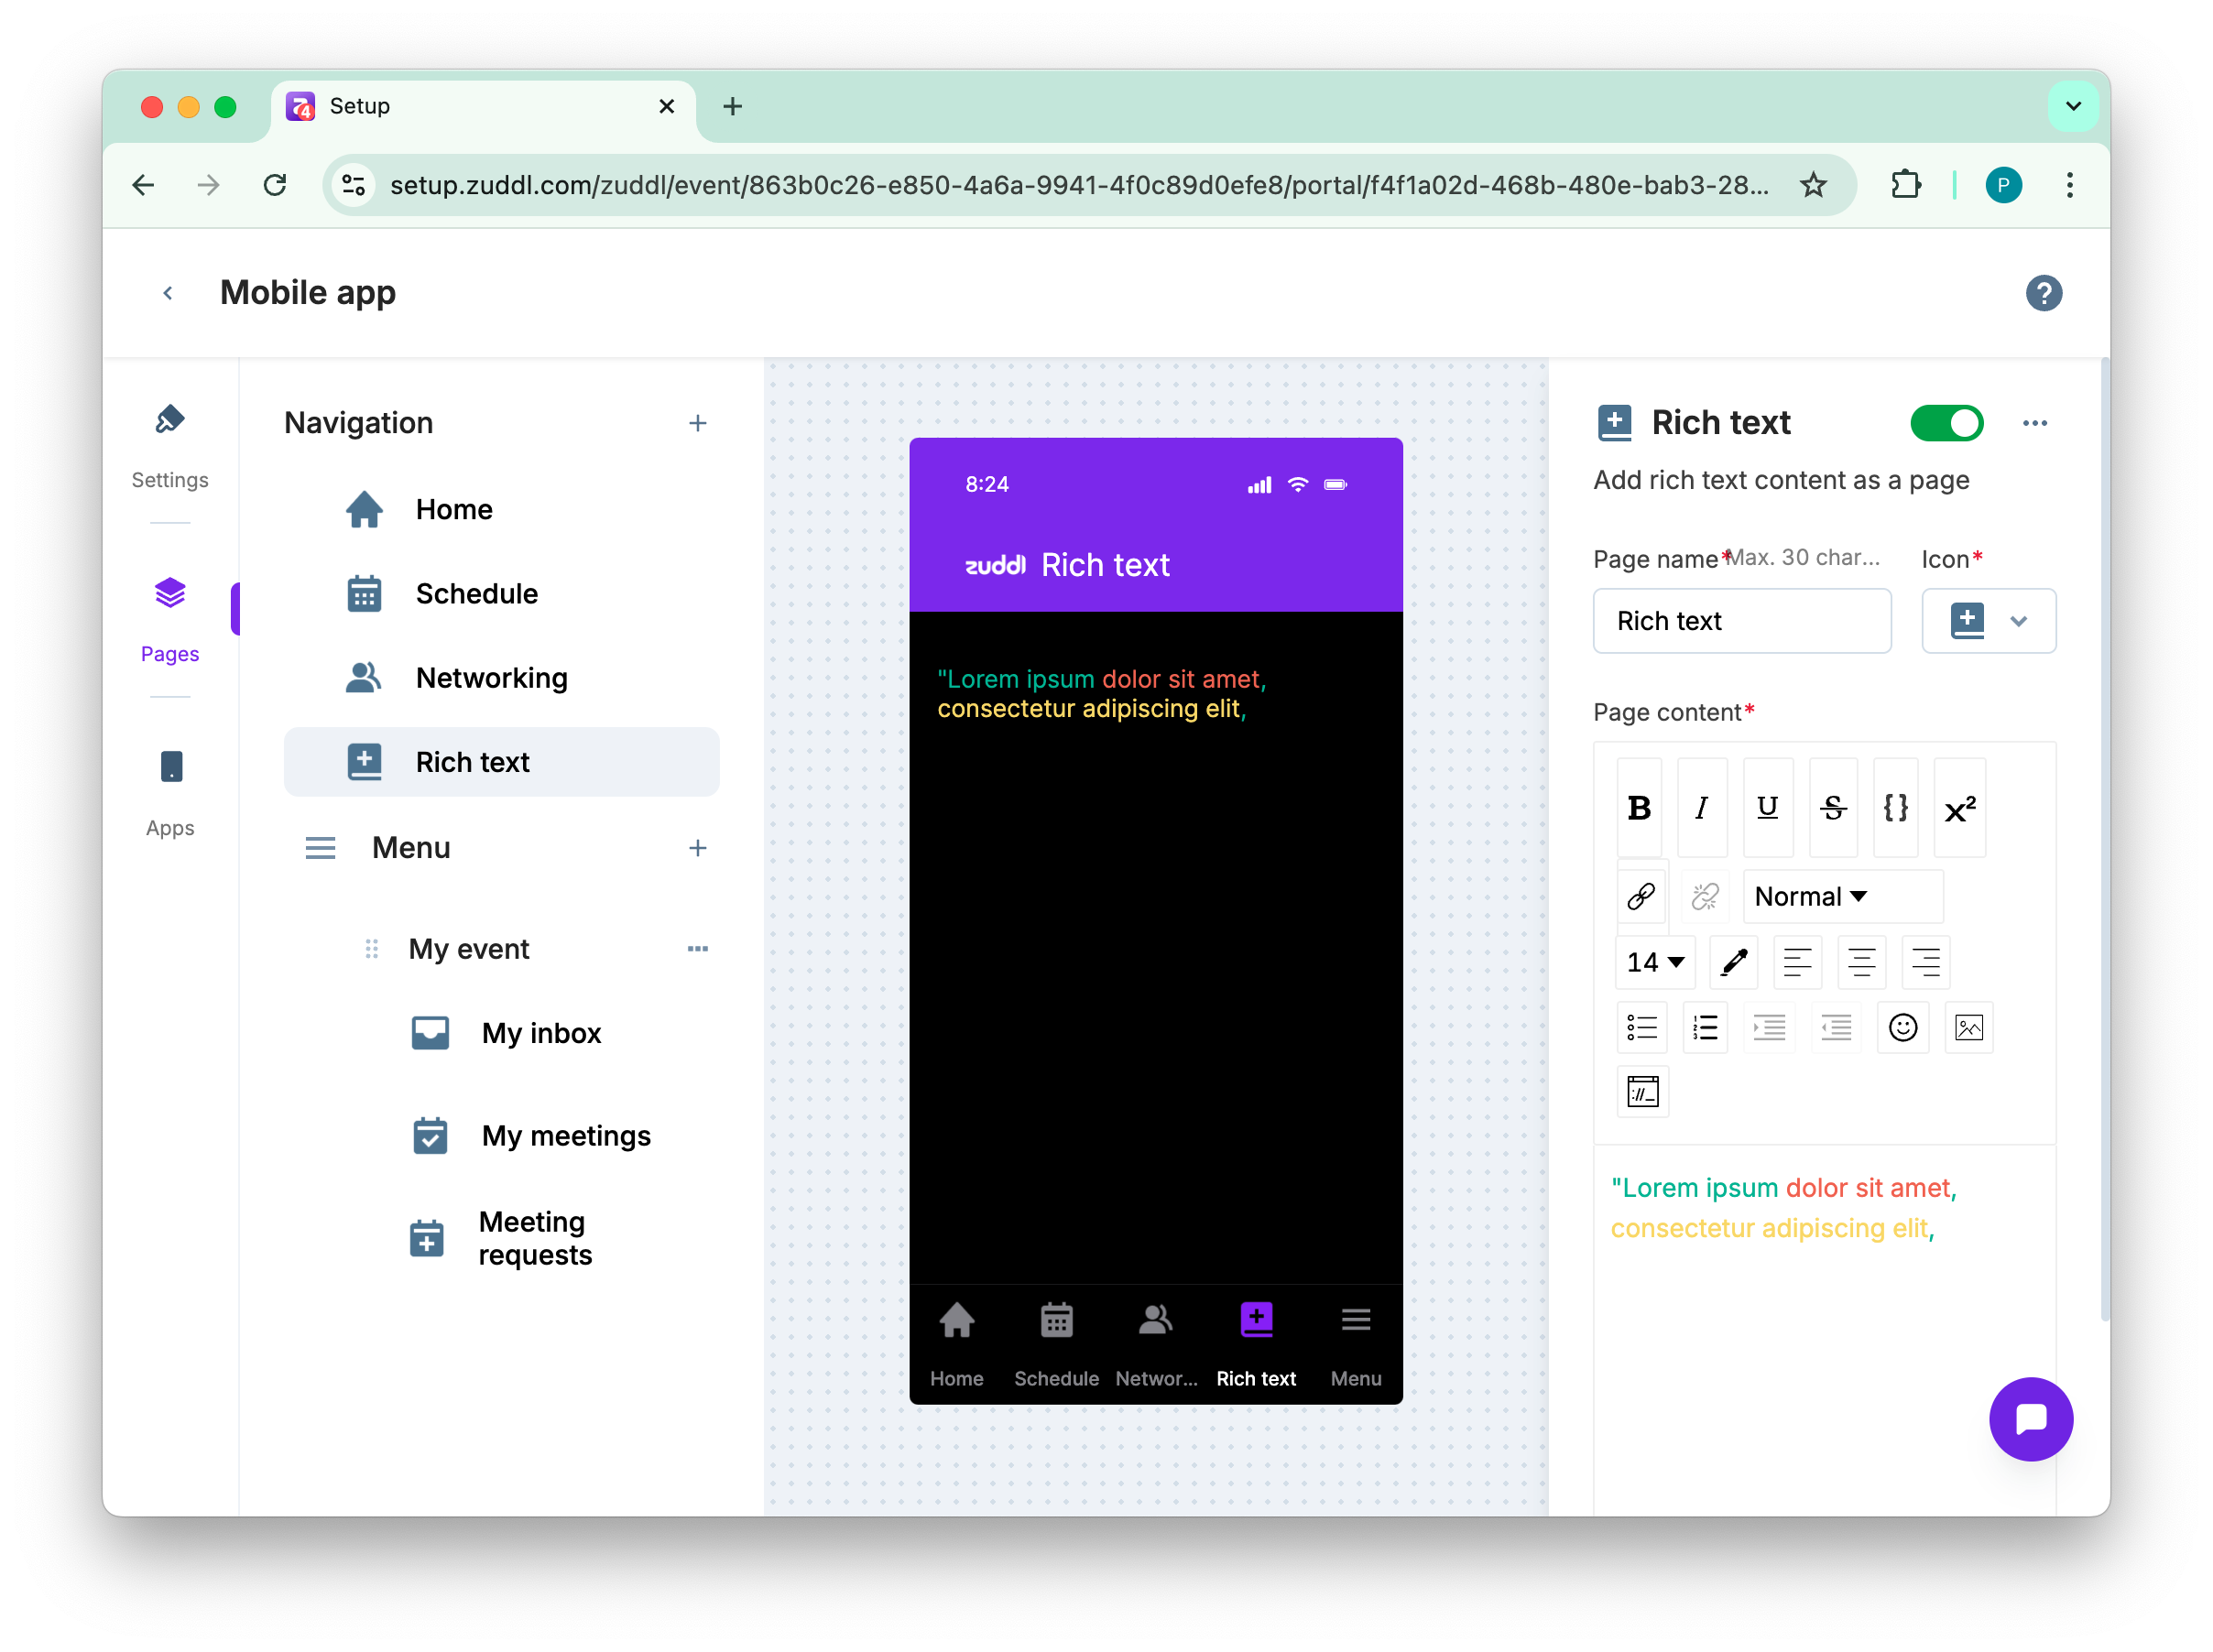Expand the Normal block style dropdown
This screenshot has width=2213, height=1652.
click(1841, 896)
